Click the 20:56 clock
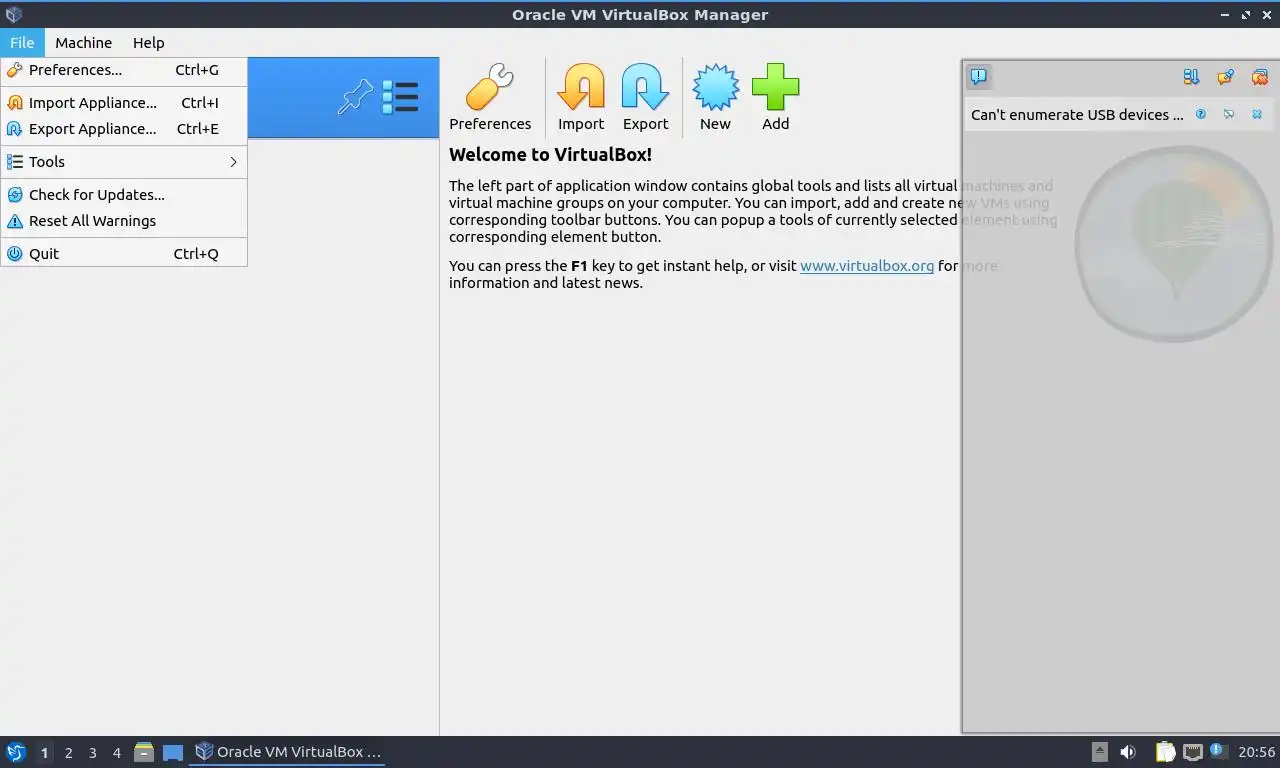Image resolution: width=1280 pixels, height=768 pixels. pos(1256,752)
